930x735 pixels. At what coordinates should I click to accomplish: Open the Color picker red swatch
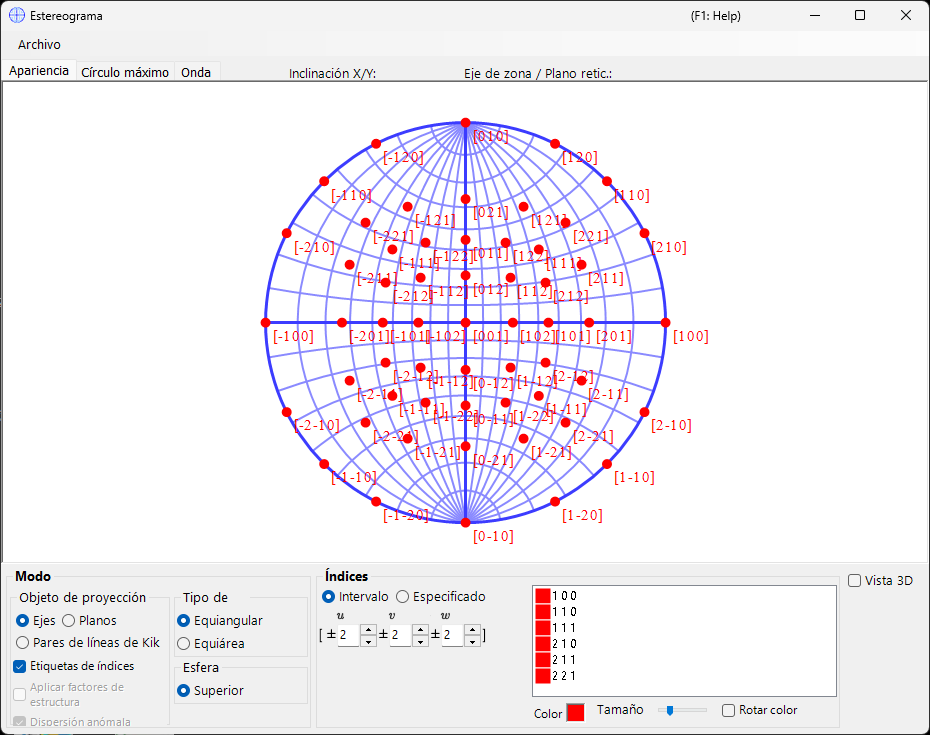[x=575, y=712]
